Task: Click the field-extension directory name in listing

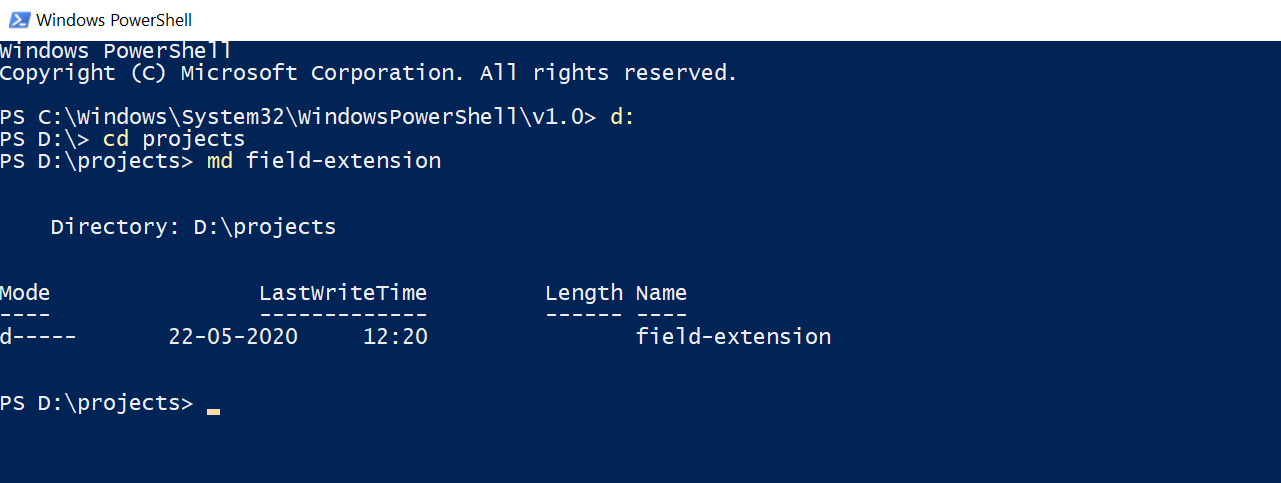Action: click(733, 336)
